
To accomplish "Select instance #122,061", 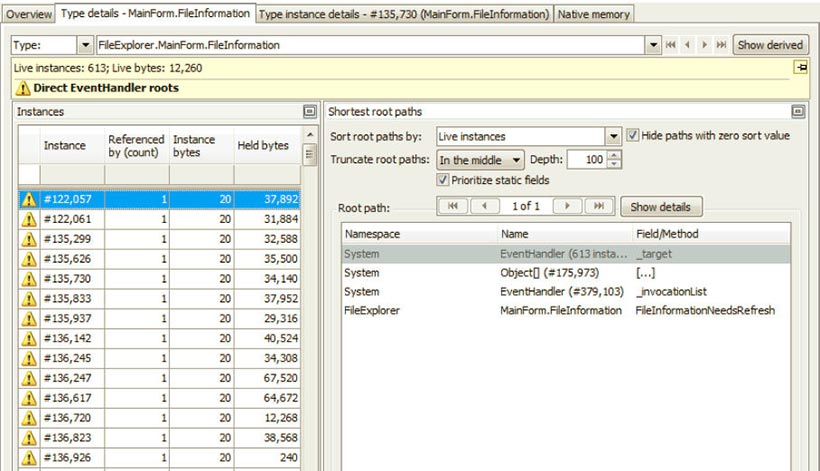I will pyautogui.click(x=160, y=219).
